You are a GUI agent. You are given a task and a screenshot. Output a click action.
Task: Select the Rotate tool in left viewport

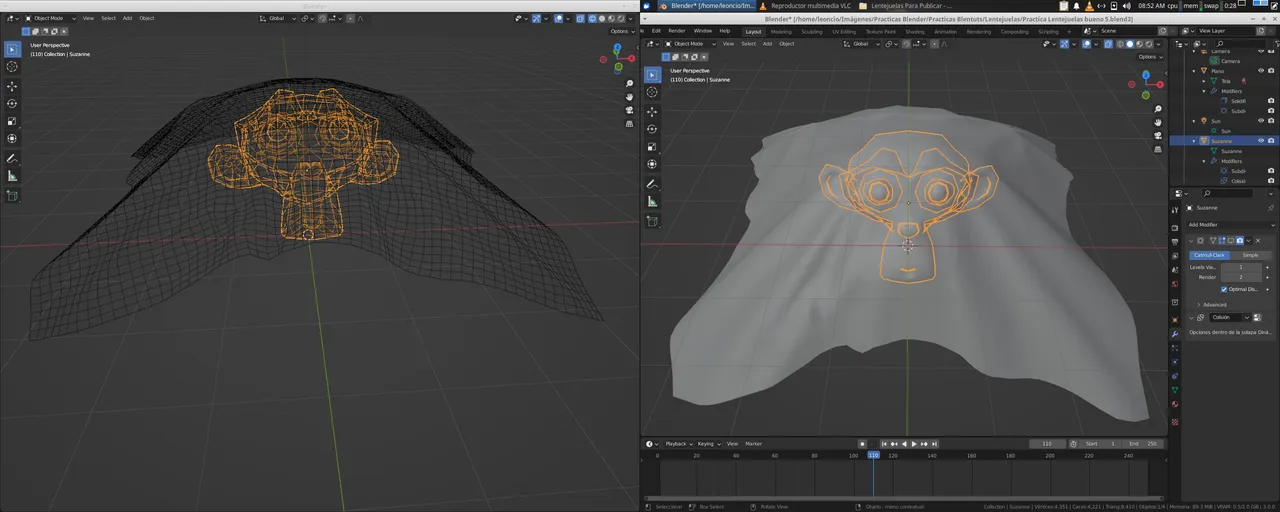(12, 104)
